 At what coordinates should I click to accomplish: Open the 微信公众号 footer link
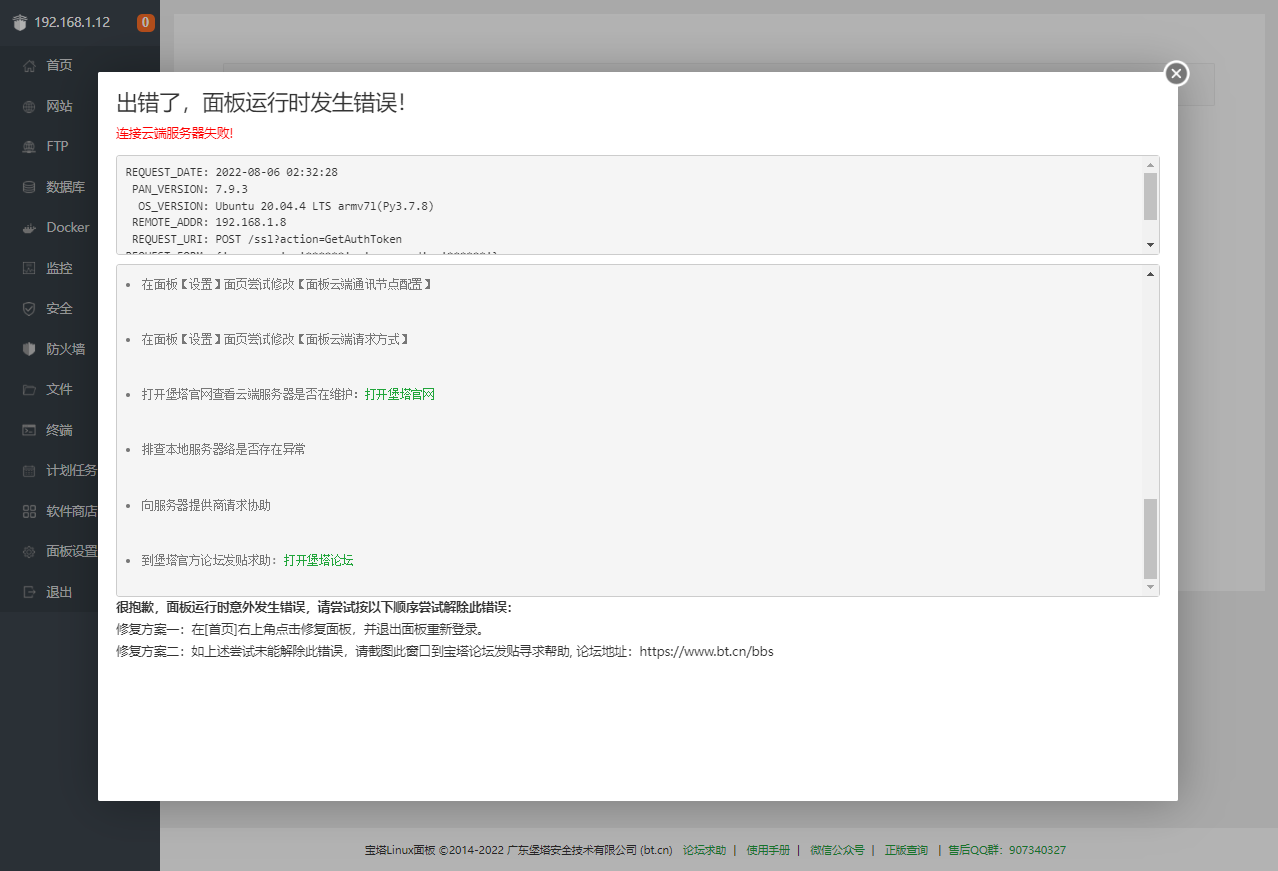(x=837, y=850)
